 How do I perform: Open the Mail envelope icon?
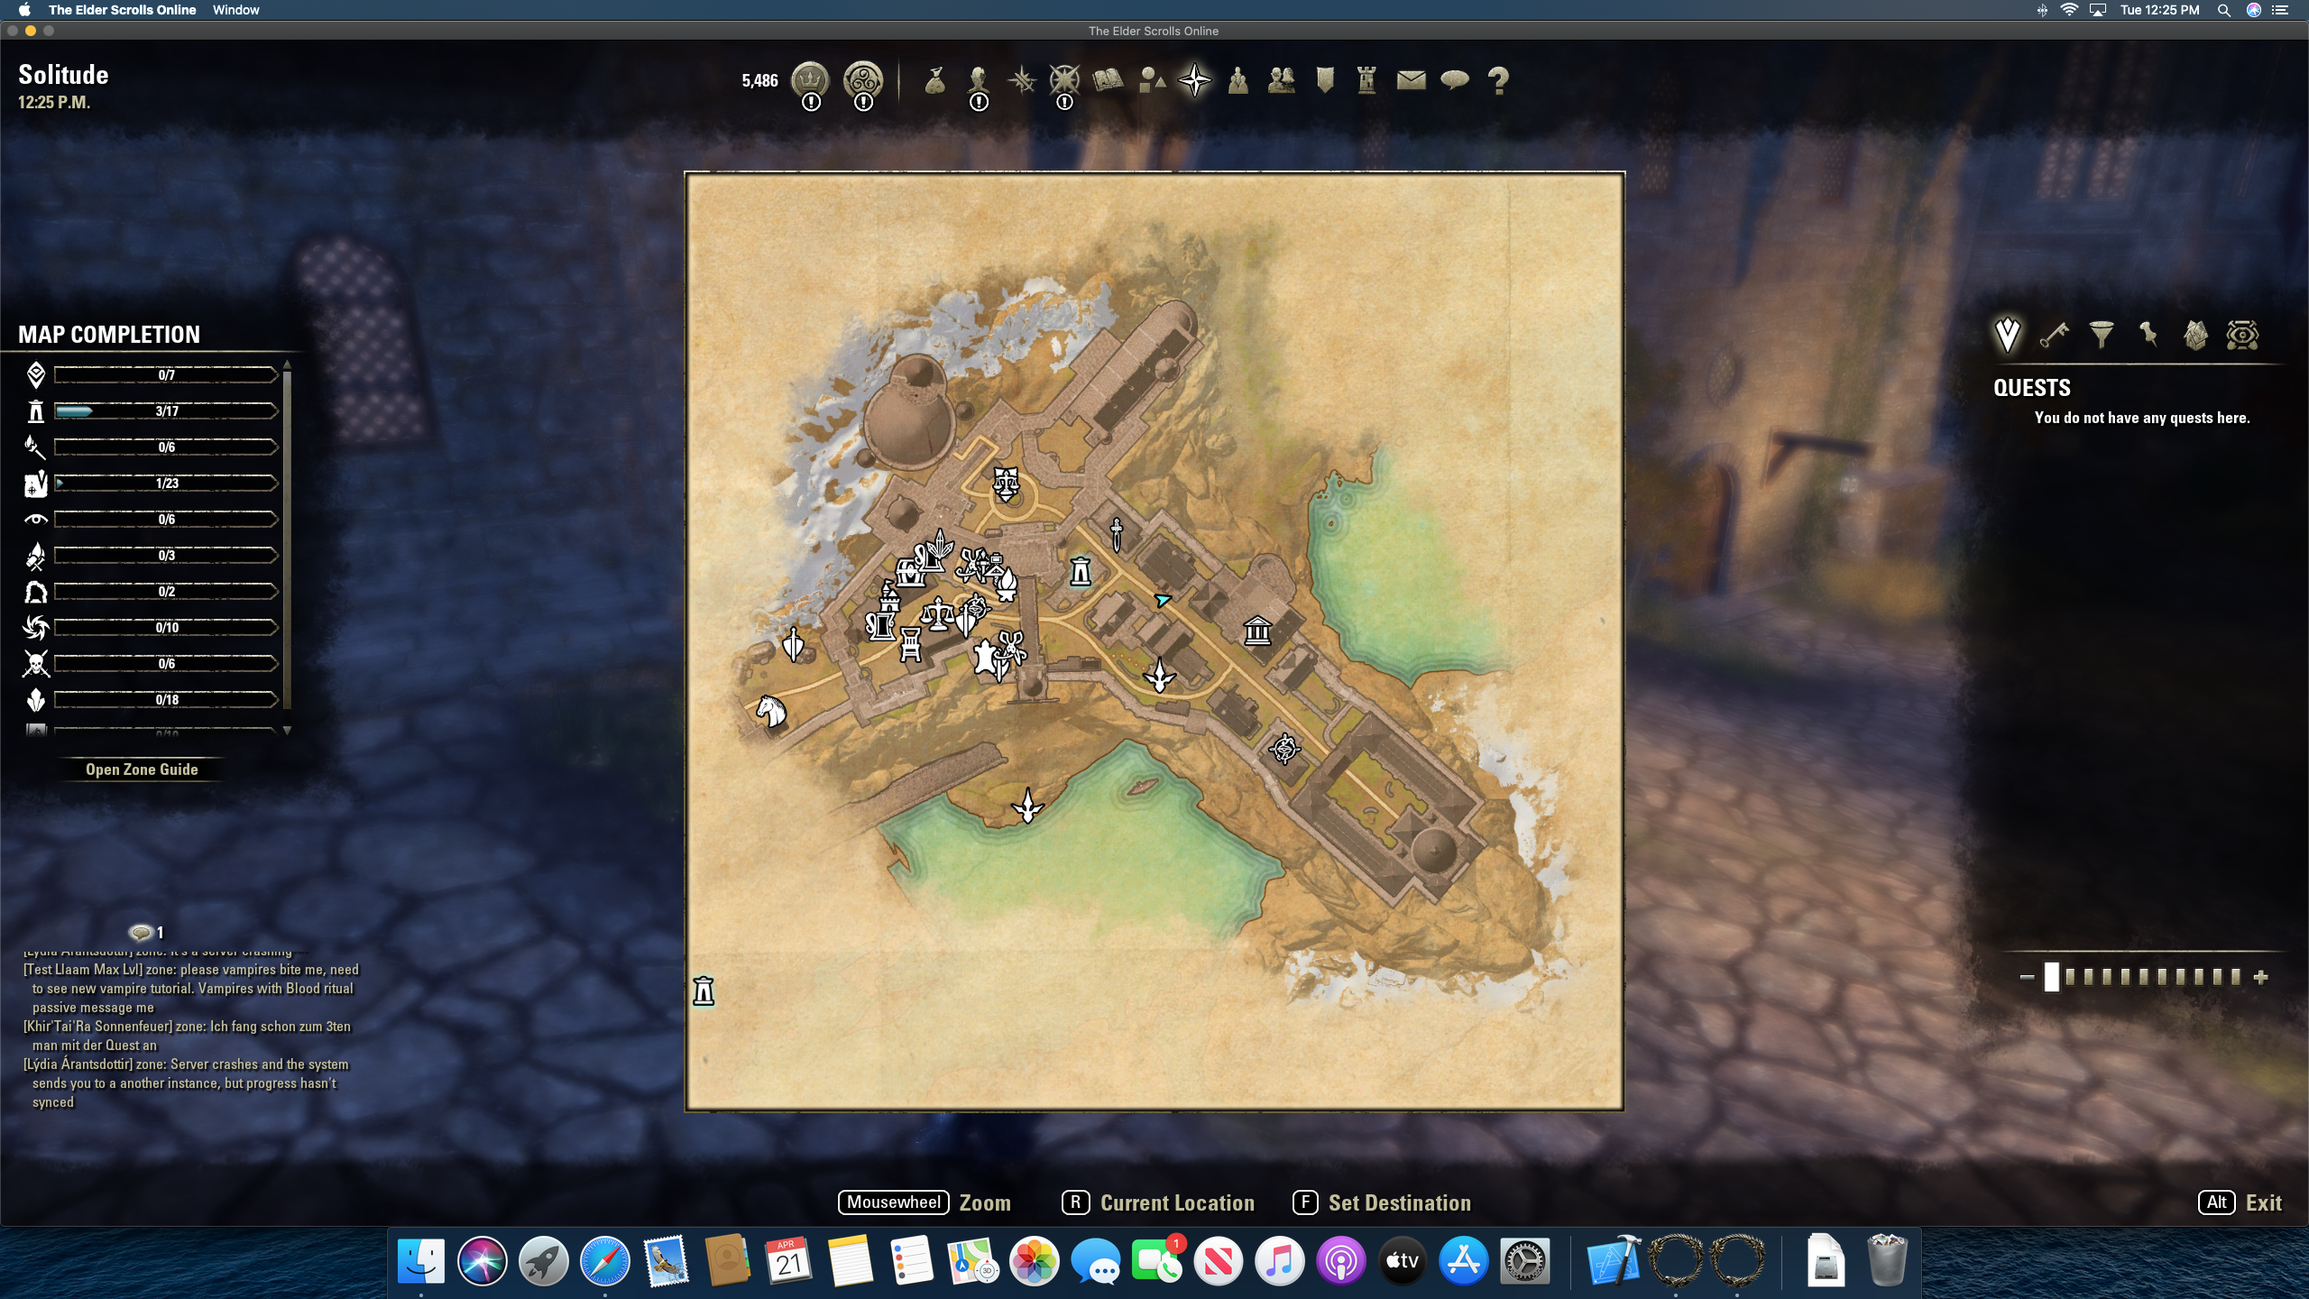[x=1411, y=80]
